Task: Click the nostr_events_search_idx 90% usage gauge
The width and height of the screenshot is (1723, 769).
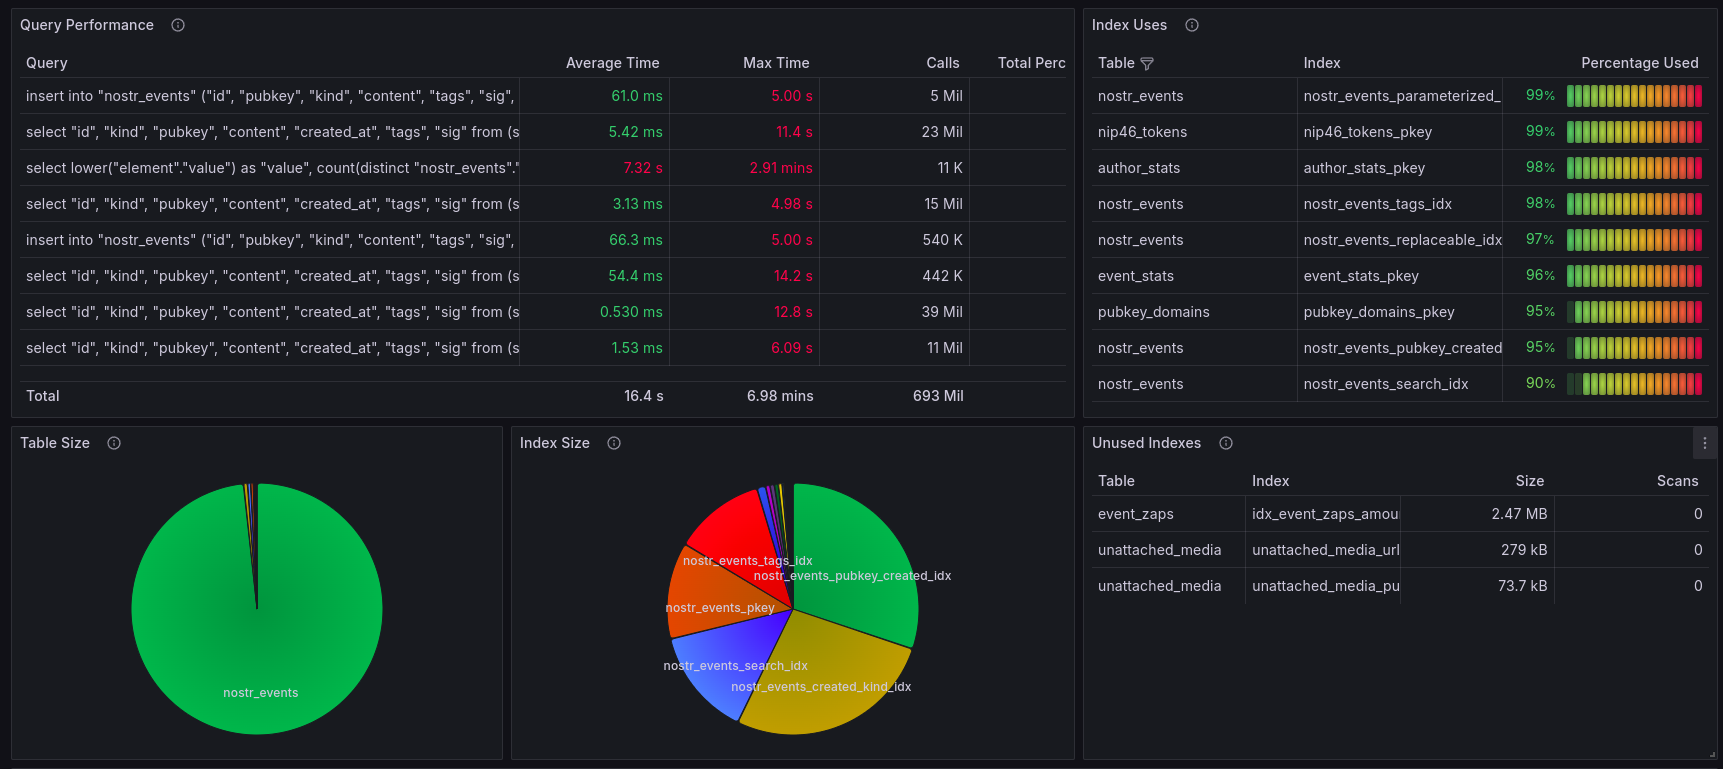Action: click(x=1634, y=384)
